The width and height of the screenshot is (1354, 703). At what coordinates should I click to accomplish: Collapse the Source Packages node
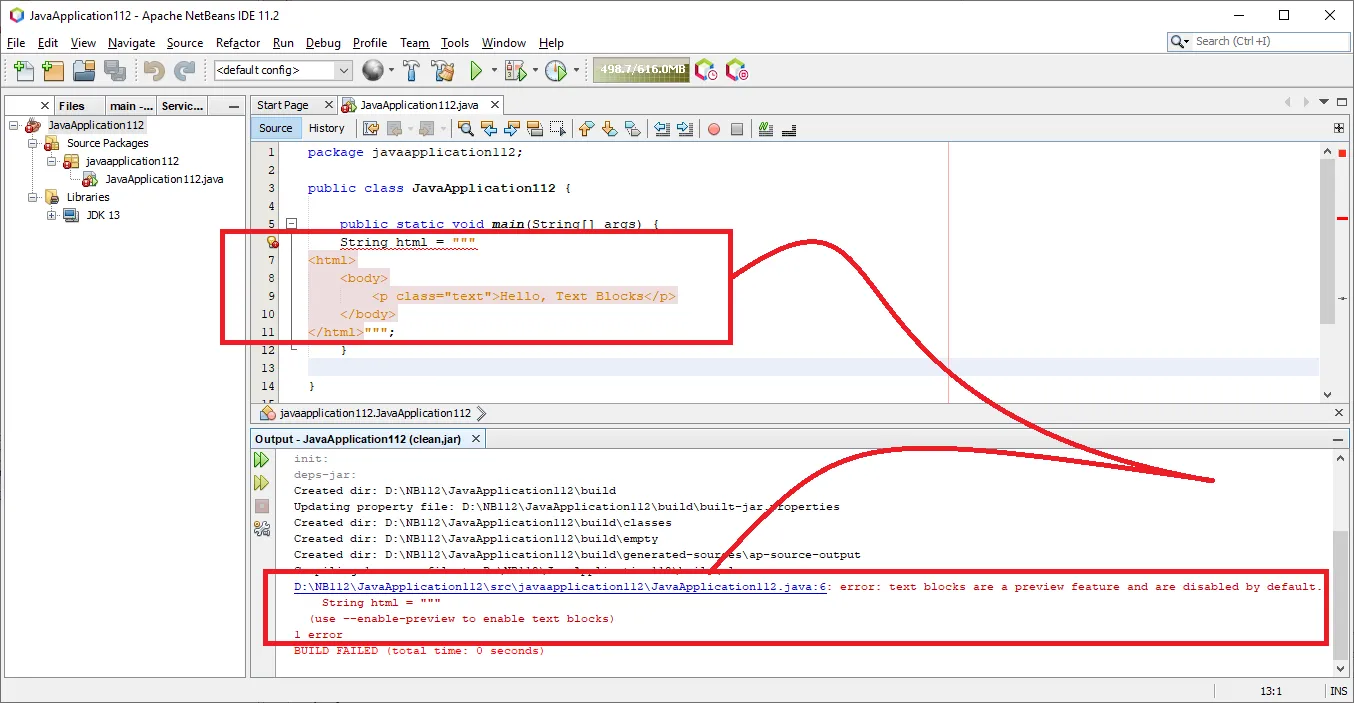point(33,143)
